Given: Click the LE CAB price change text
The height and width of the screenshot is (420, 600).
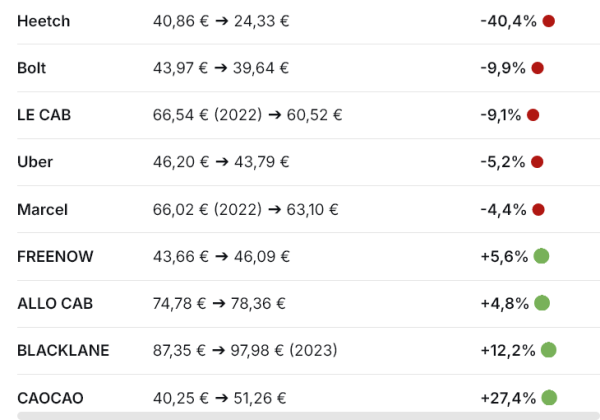Looking at the screenshot, I should pyautogui.click(x=247, y=115).
